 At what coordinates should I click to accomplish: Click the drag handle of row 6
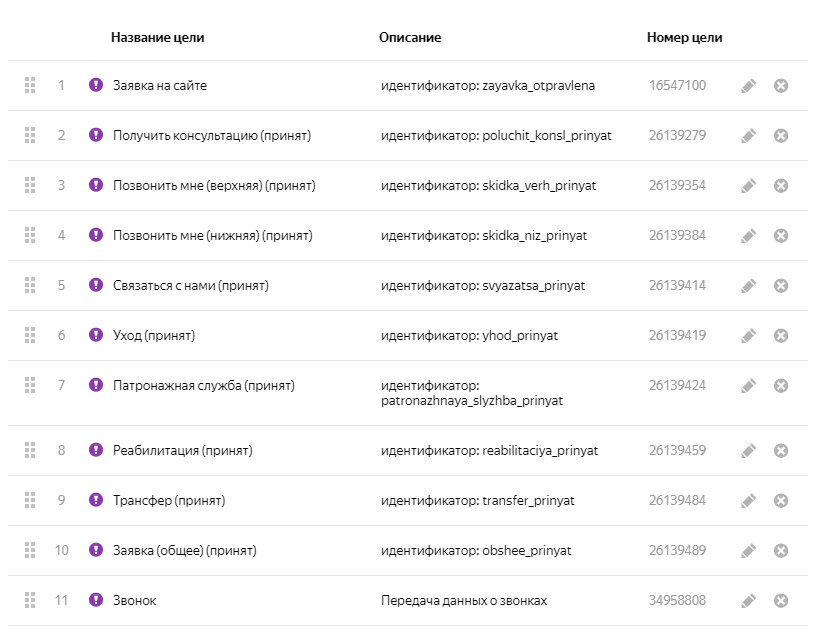(x=30, y=335)
